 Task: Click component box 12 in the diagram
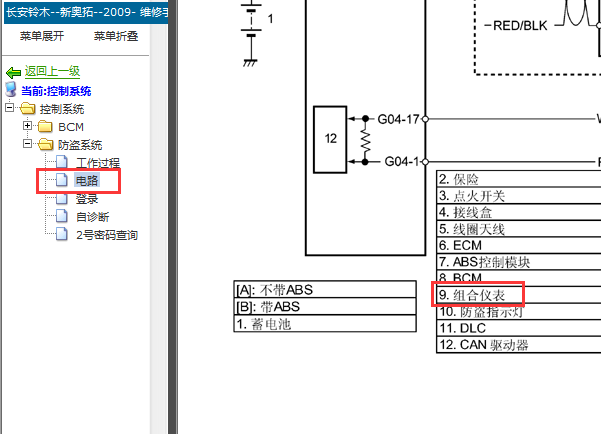tap(330, 140)
